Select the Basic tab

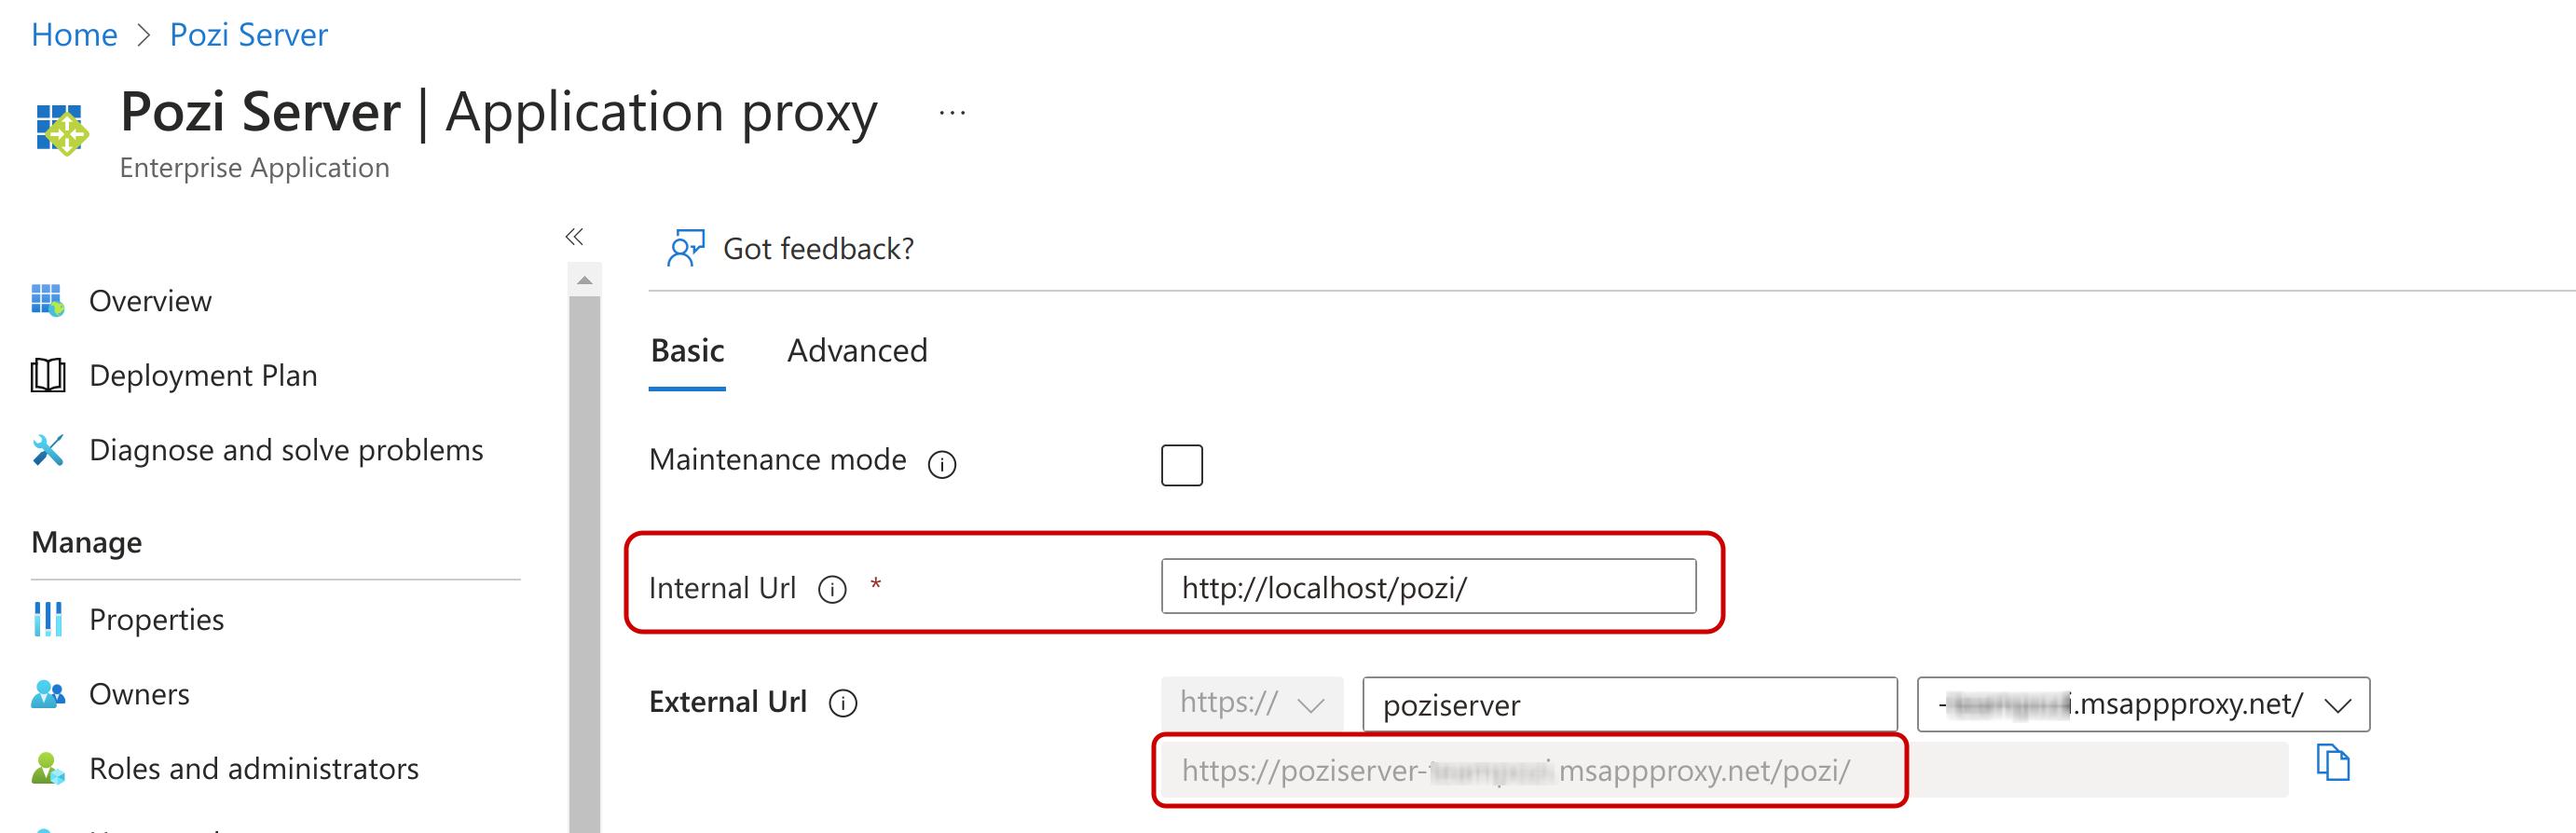pyautogui.click(x=687, y=351)
